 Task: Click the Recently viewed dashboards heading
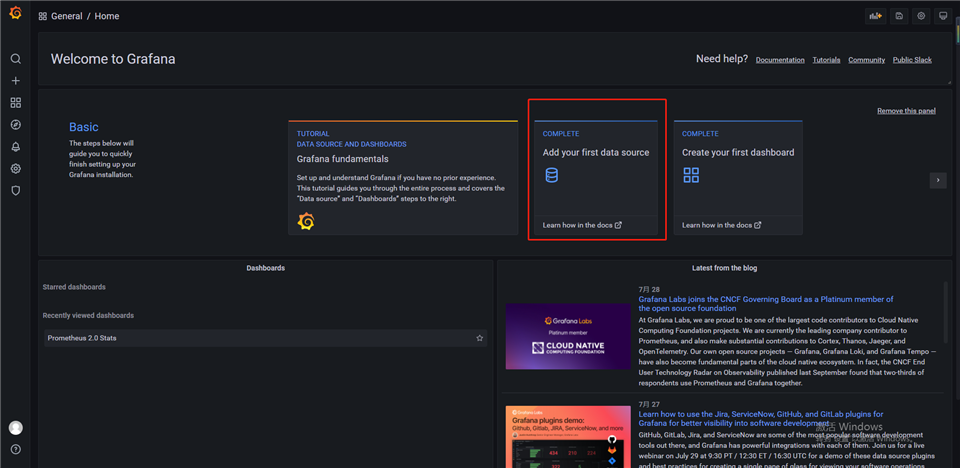[88, 315]
